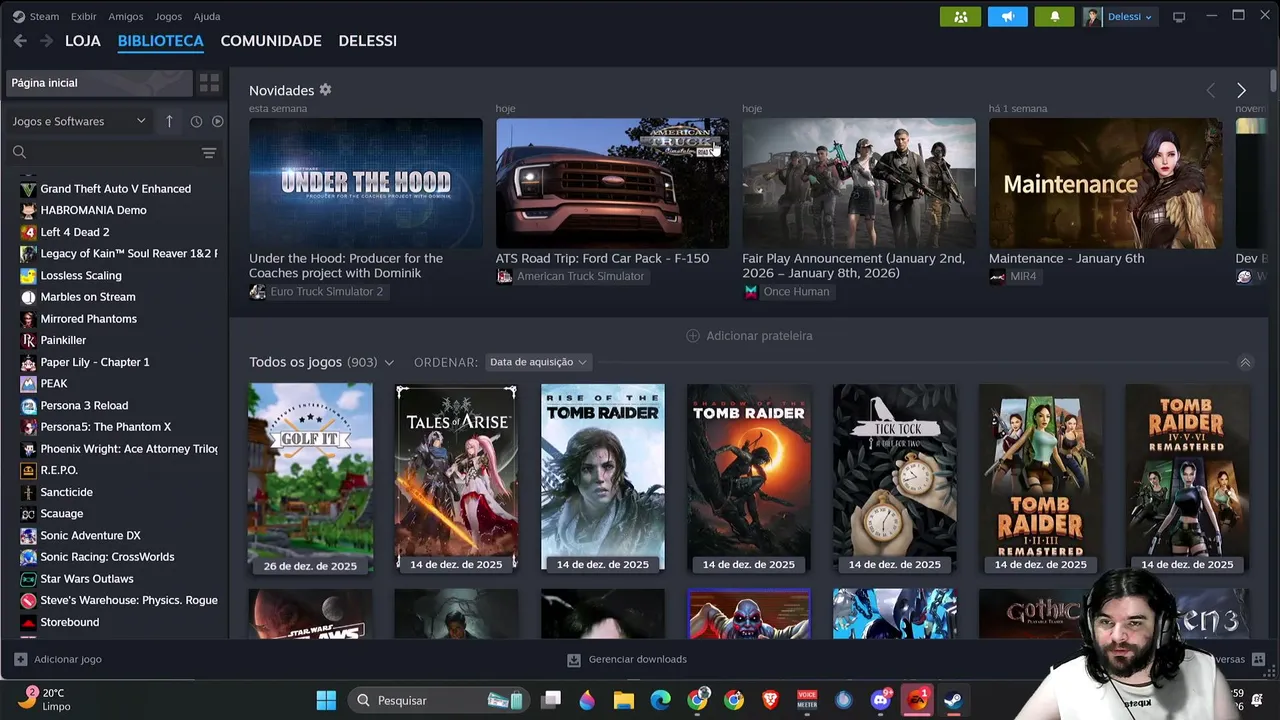The width and height of the screenshot is (1280, 720).
Task: Select Persona 3 Reload in list
Action: coord(84,405)
